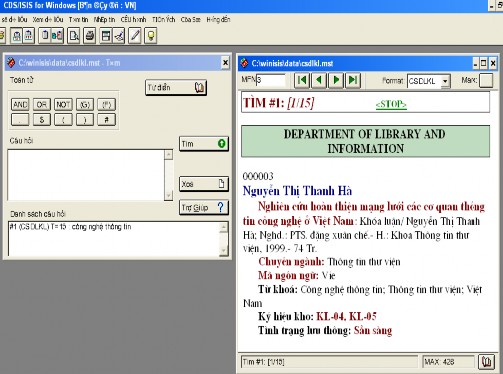The image size is (503, 374).
Task: Insert the dot operator button
Action: point(20,119)
